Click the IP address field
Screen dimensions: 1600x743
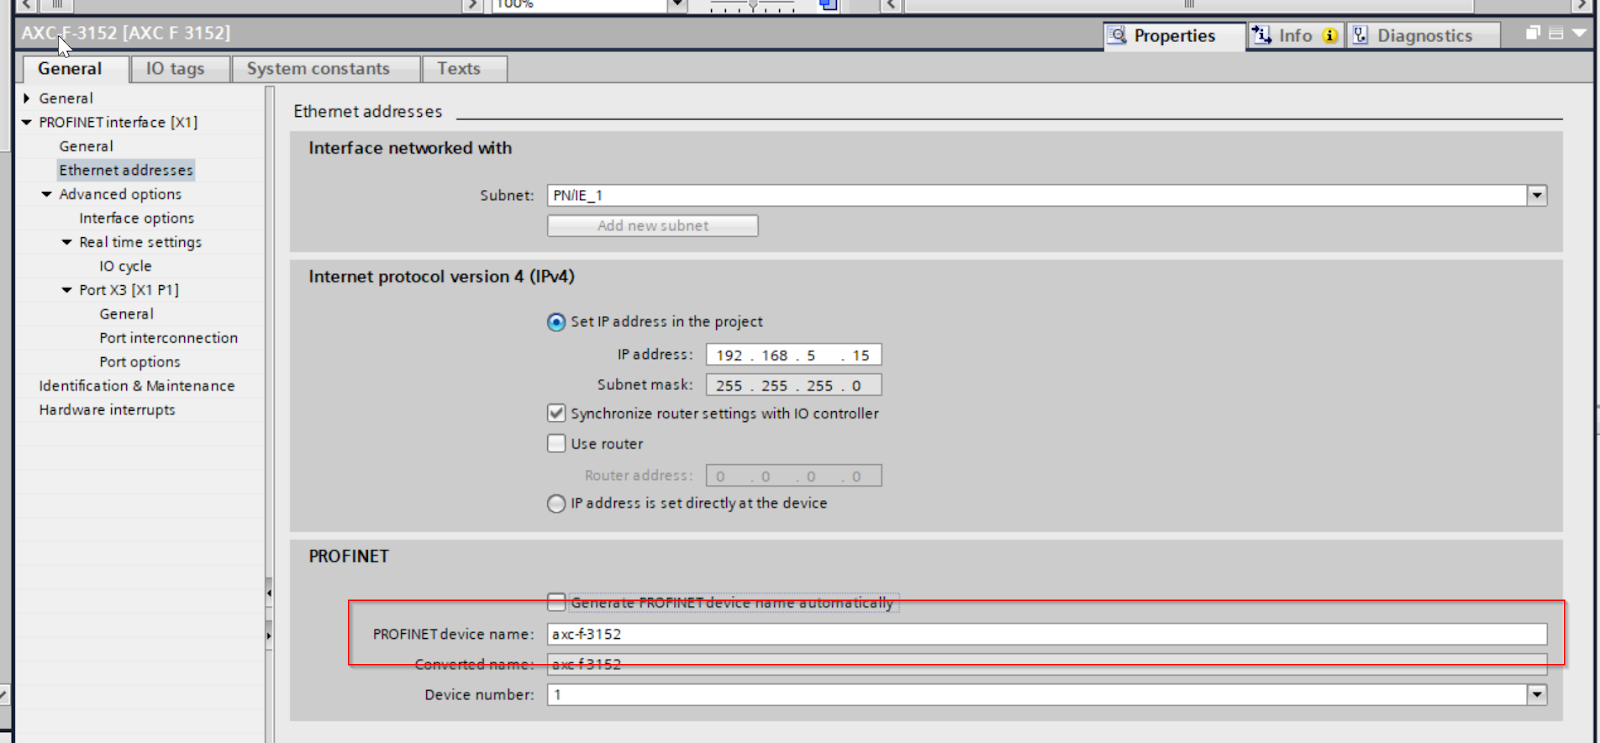pyautogui.click(x=794, y=355)
